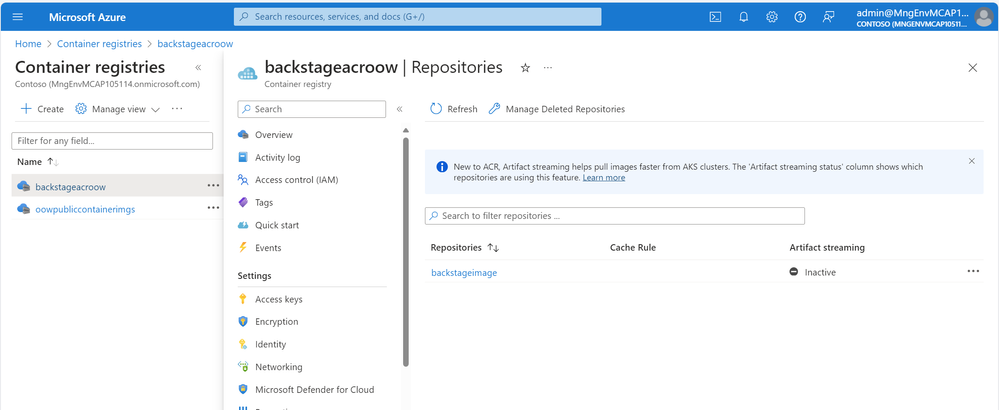Open portal settings gear icon
Viewport: 999px width, 410px height.
point(772,17)
